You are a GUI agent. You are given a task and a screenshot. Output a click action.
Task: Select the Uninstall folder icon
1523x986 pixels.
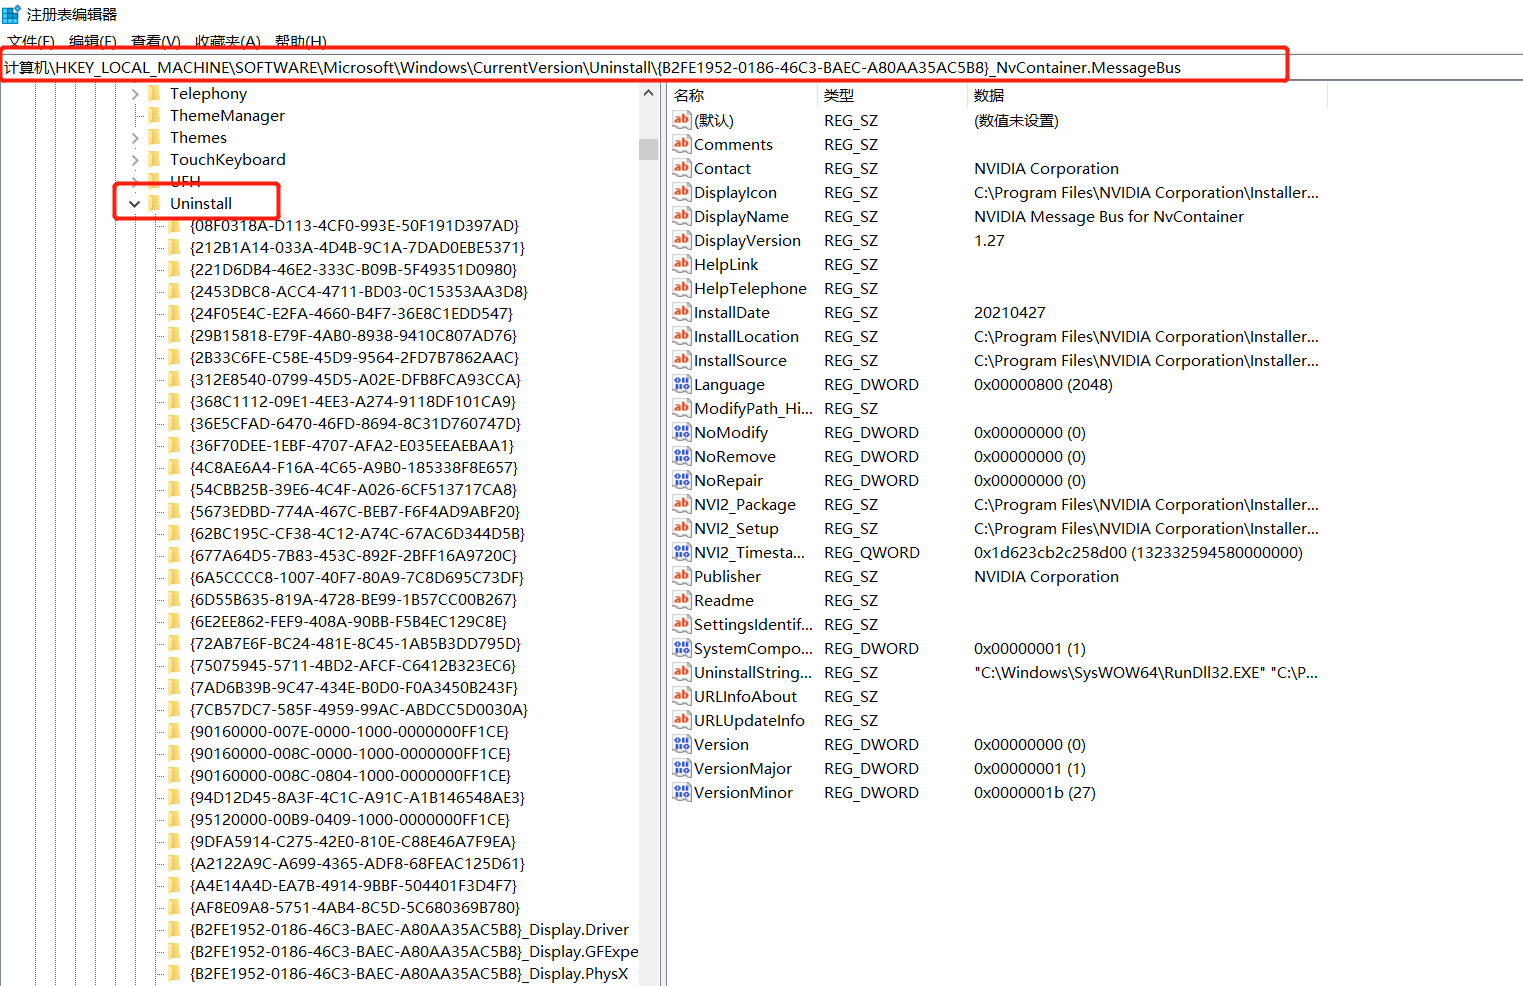154,203
